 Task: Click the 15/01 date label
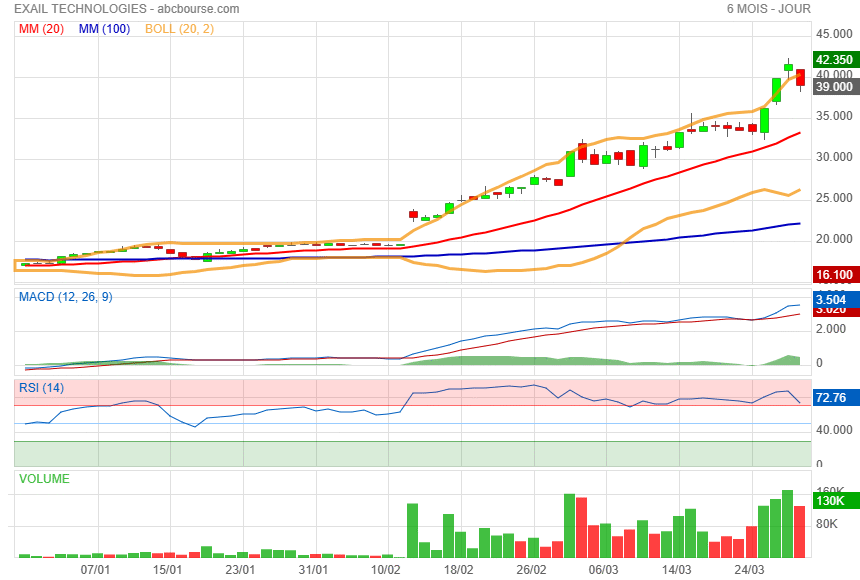pyautogui.click(x=167, y=570)
